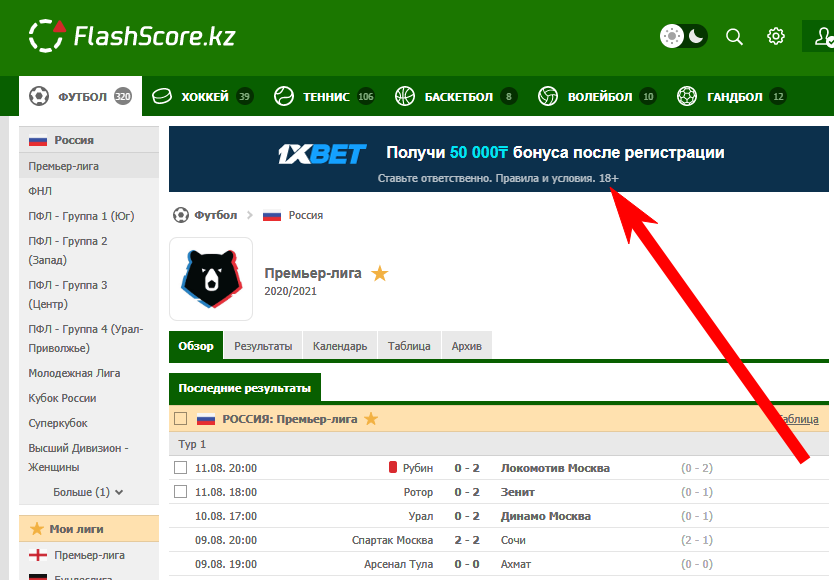
Task: Select the Хоккей sport tab
Action: coord(203,96)
